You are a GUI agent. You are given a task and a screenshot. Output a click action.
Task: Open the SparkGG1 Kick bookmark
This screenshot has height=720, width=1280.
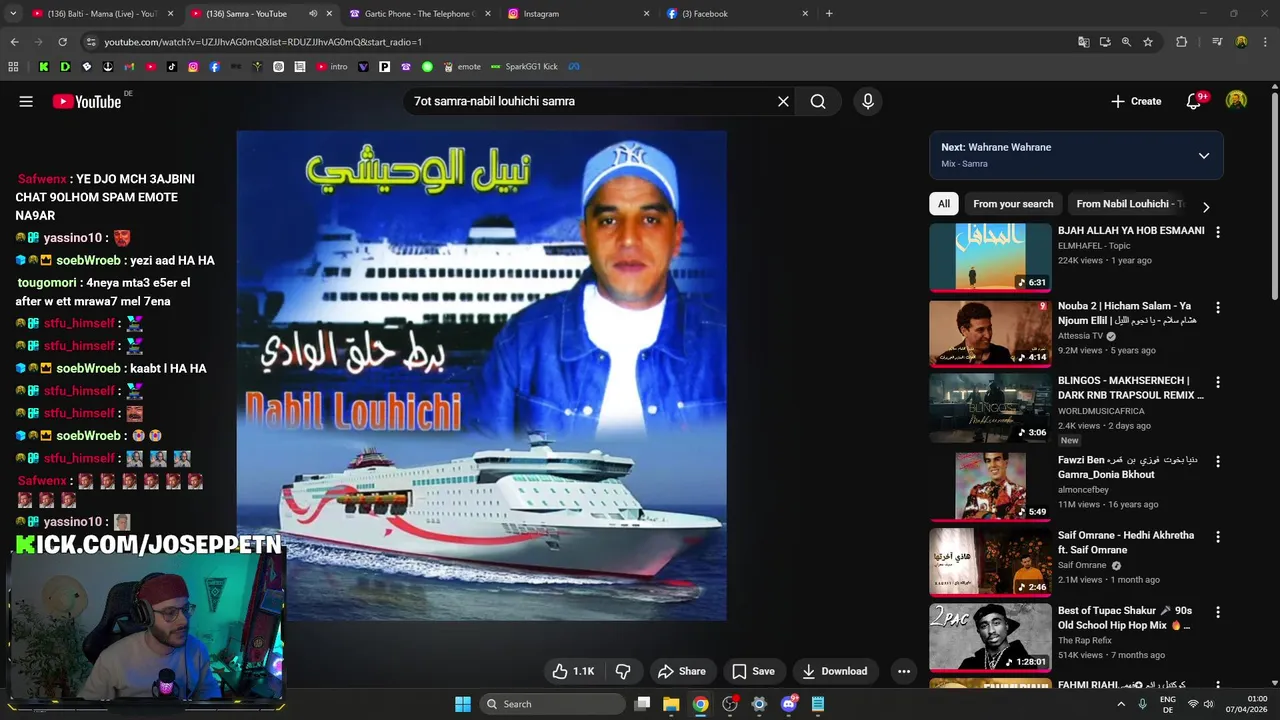tap(524, 67)
